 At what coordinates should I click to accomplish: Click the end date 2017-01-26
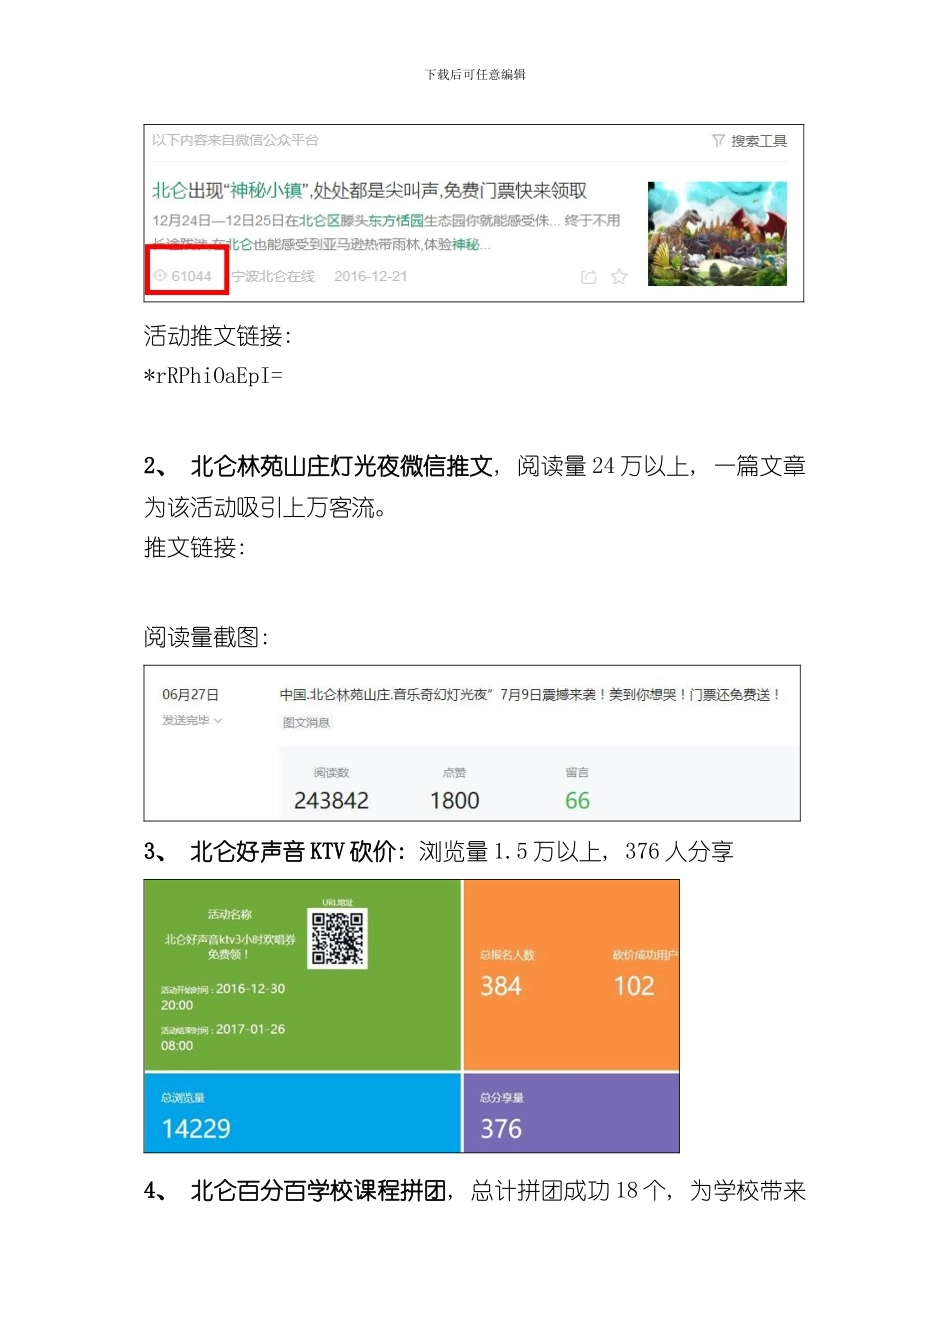tap(250, 1029)
